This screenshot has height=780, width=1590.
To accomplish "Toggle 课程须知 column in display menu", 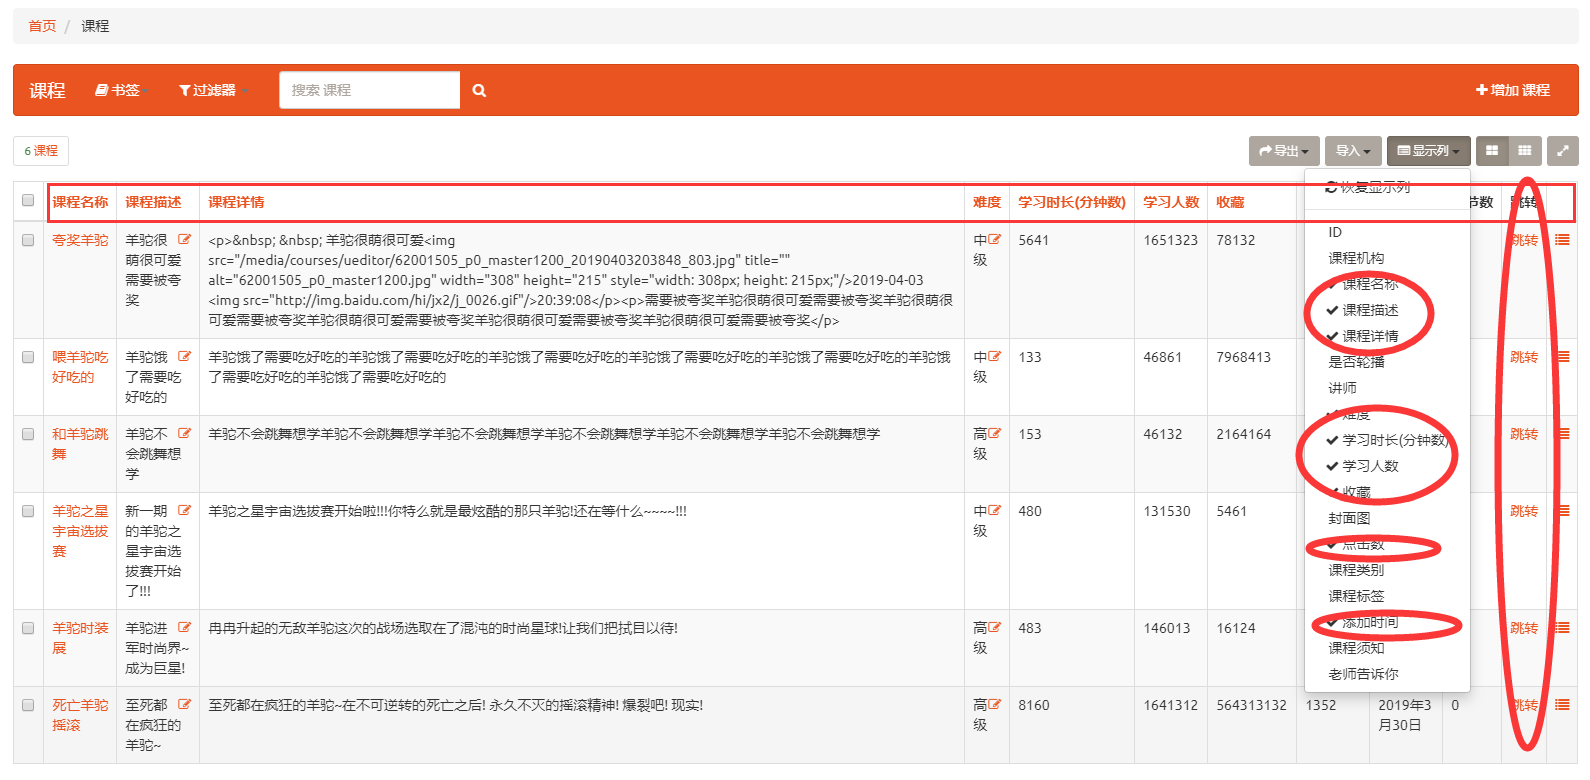I will [1387, 648].
